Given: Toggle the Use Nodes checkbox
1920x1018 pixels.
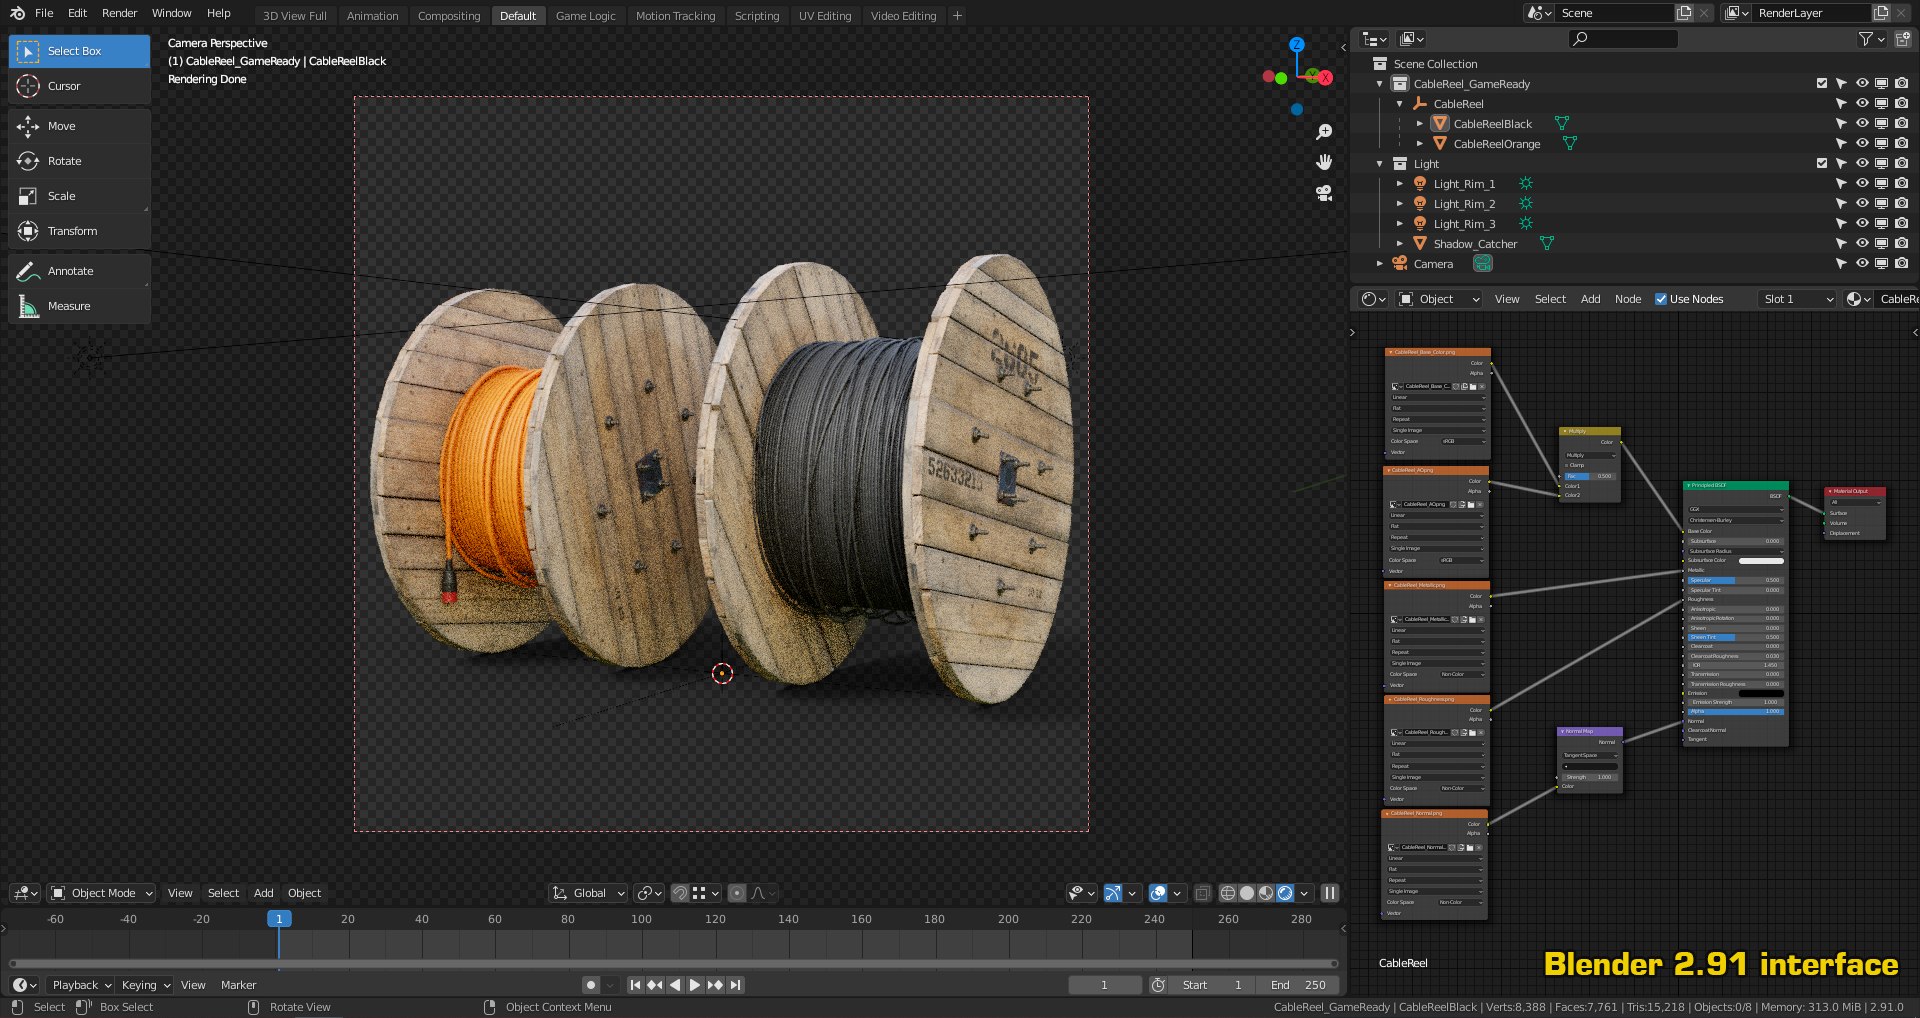Looking at the screenshot, I should pos(1661,299).
